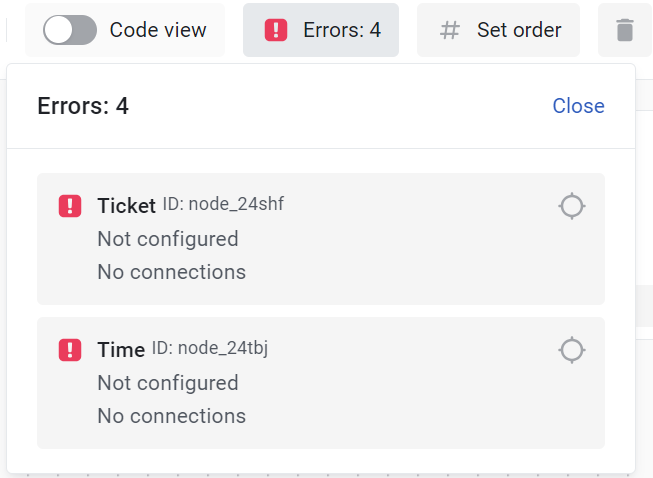653x478 pixels.
Task: Click the node_24tbj ID text
Action: pyautogui.click(x=210, y=348)
